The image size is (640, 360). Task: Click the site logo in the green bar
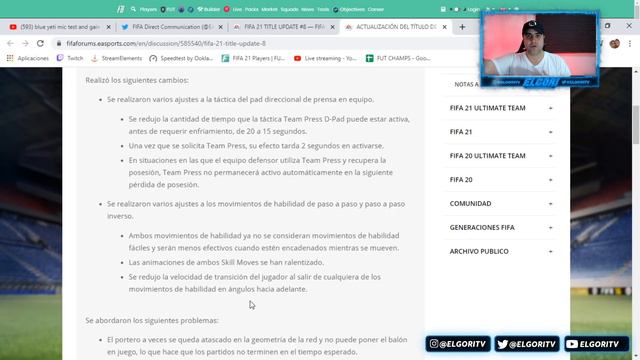[x=120, y=9]
